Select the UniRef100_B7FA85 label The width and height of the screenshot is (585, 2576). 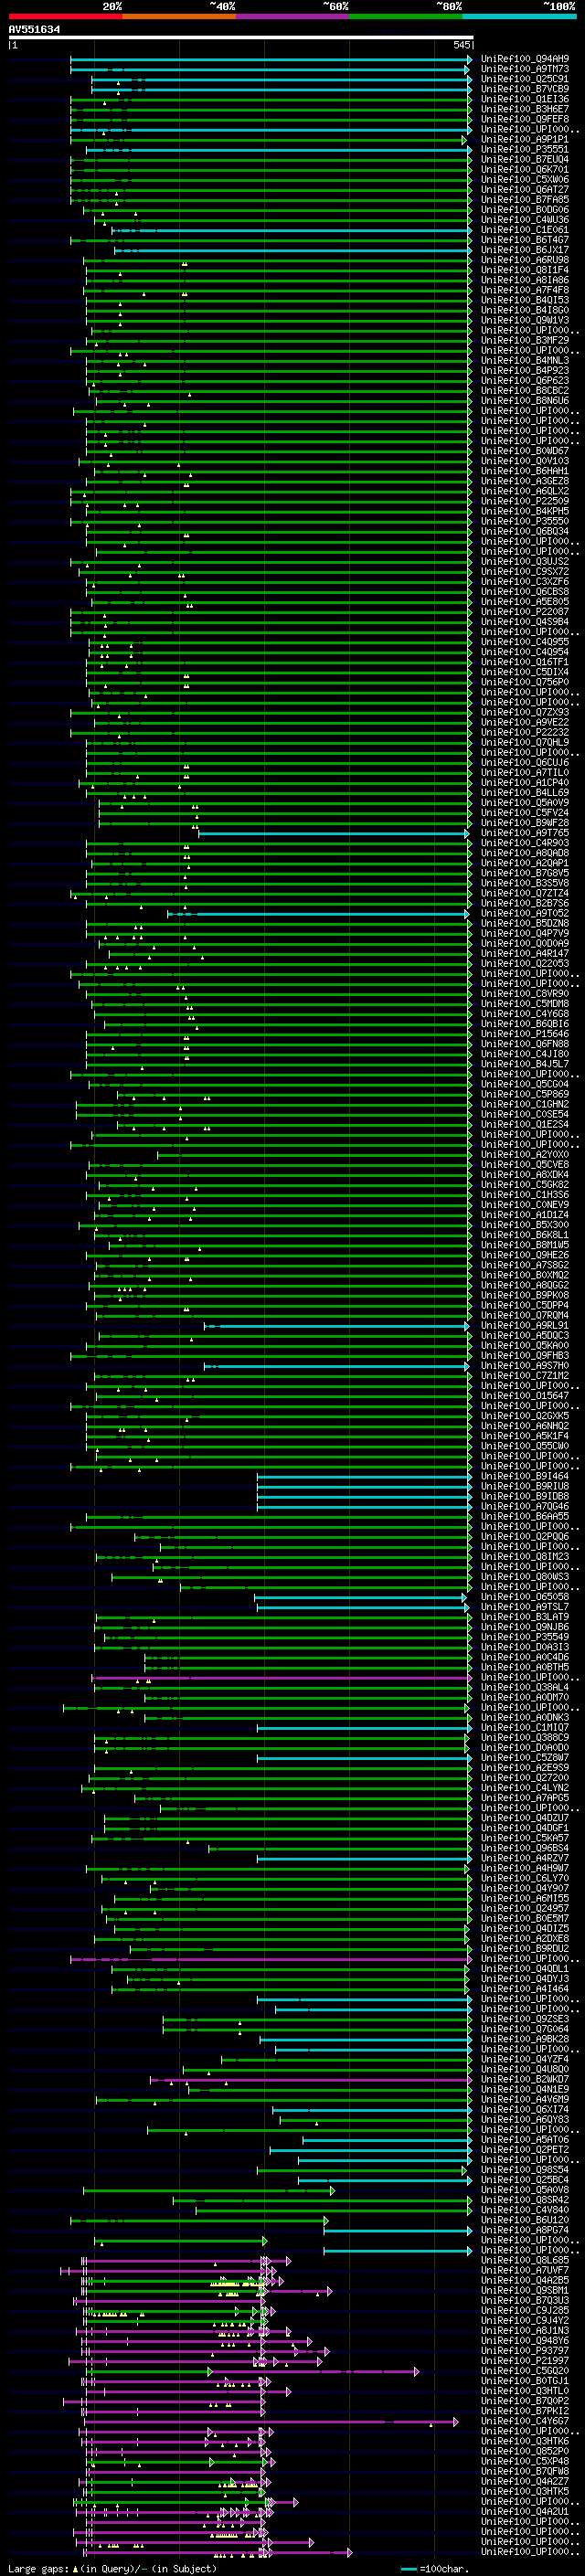pyautogui.click(x=525, y=200)
